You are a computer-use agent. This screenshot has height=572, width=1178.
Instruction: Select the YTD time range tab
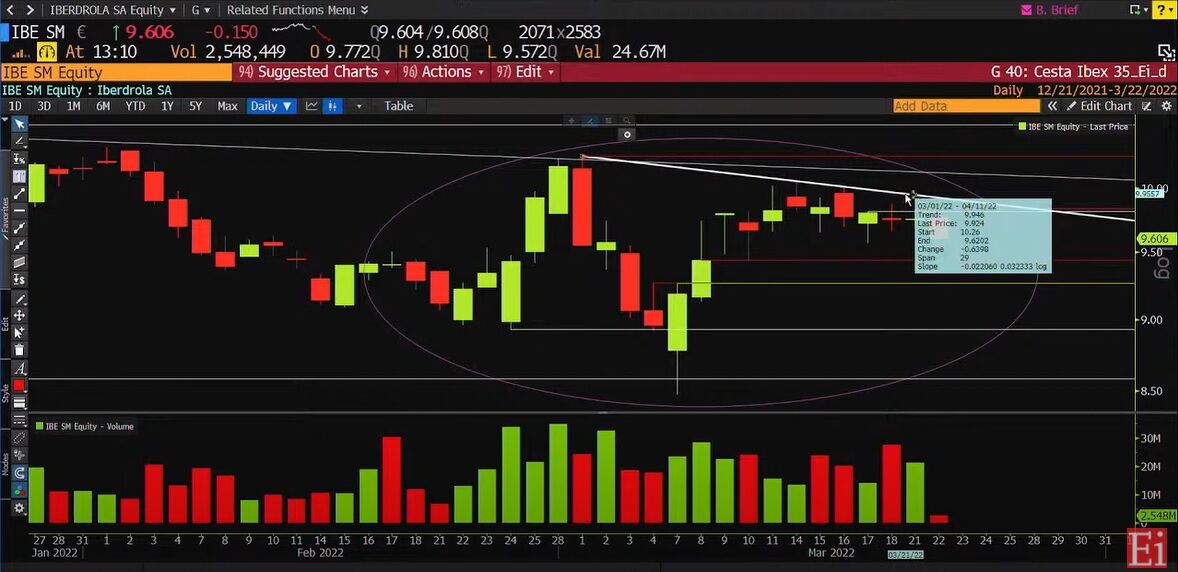click(x=135, y=106)
